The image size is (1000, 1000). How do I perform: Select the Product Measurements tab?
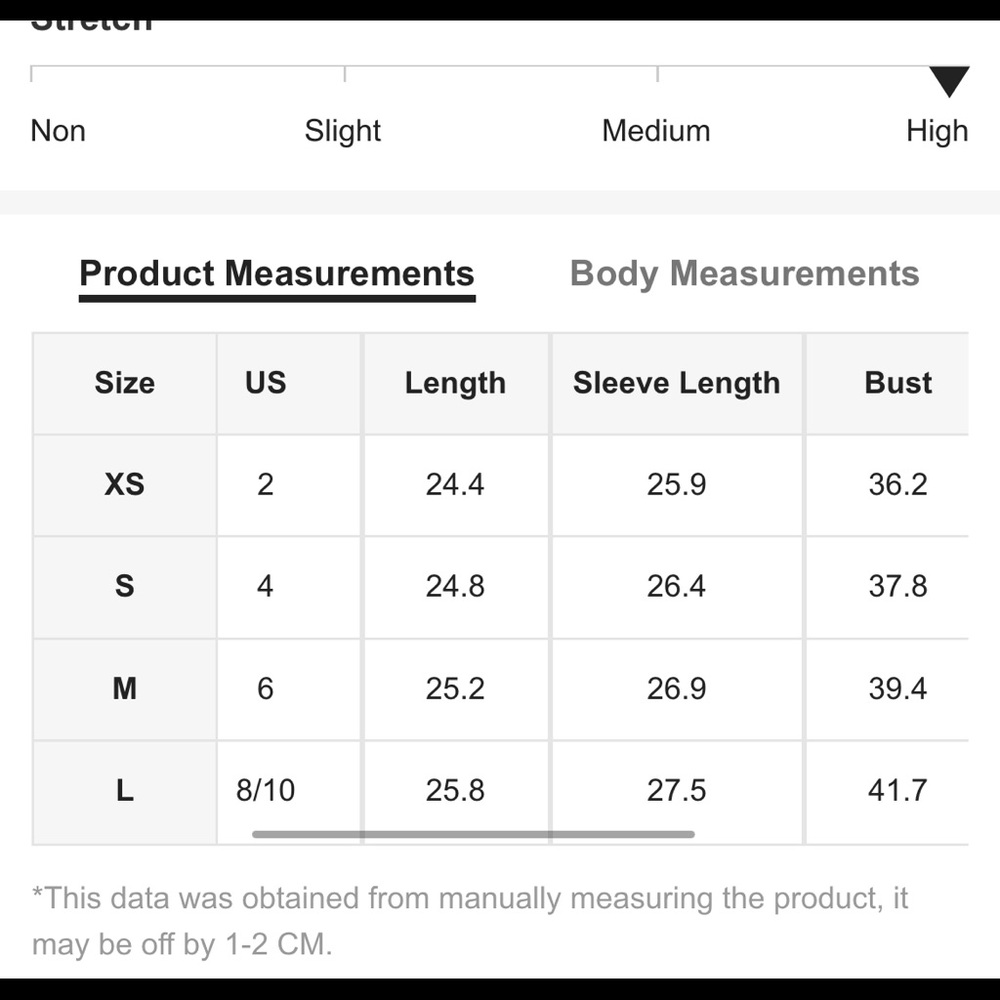pyautogui.click(x=277, y=274)
